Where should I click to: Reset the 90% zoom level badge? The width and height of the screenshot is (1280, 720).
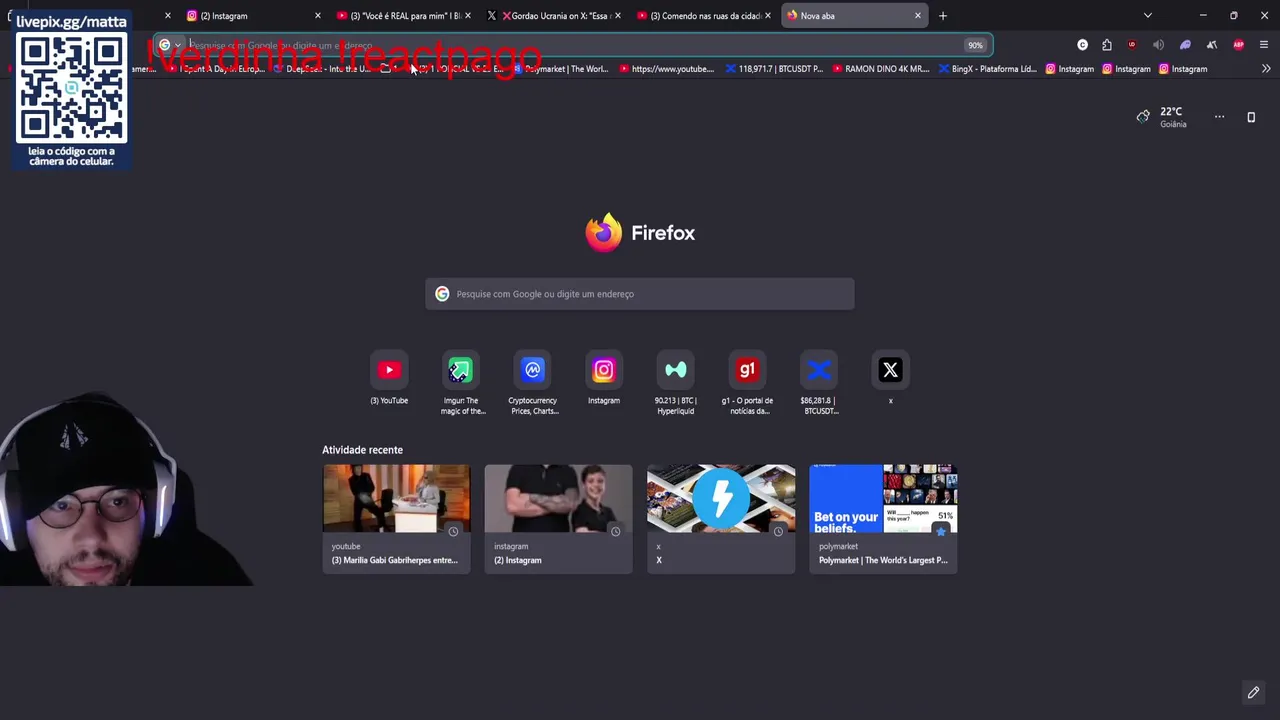click(x=975, y=45)
